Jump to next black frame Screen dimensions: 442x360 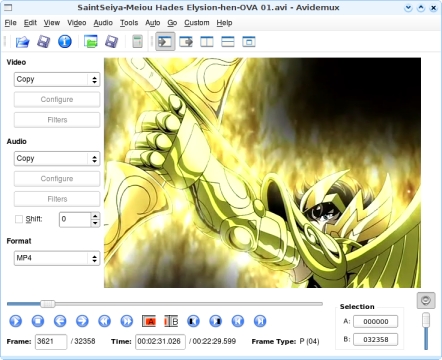point(216,321)
